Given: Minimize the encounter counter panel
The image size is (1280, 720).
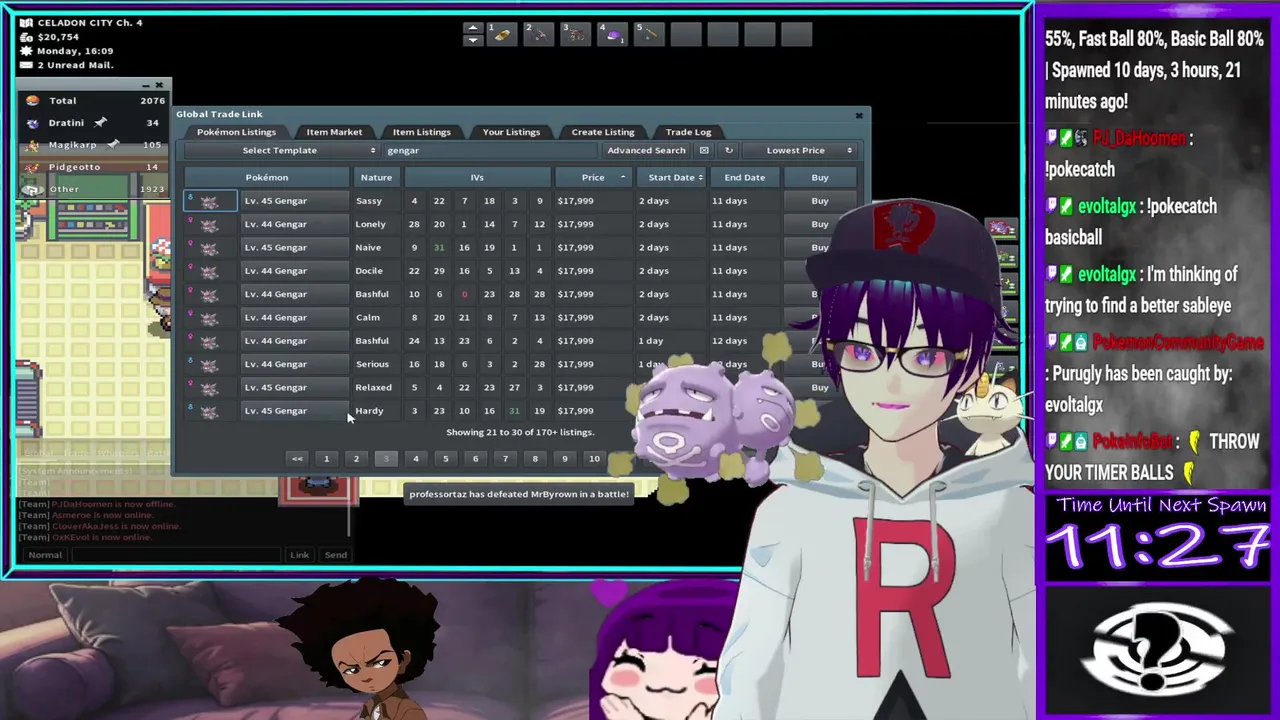Looking at the screenshot, I should click(x=145, y=85).
